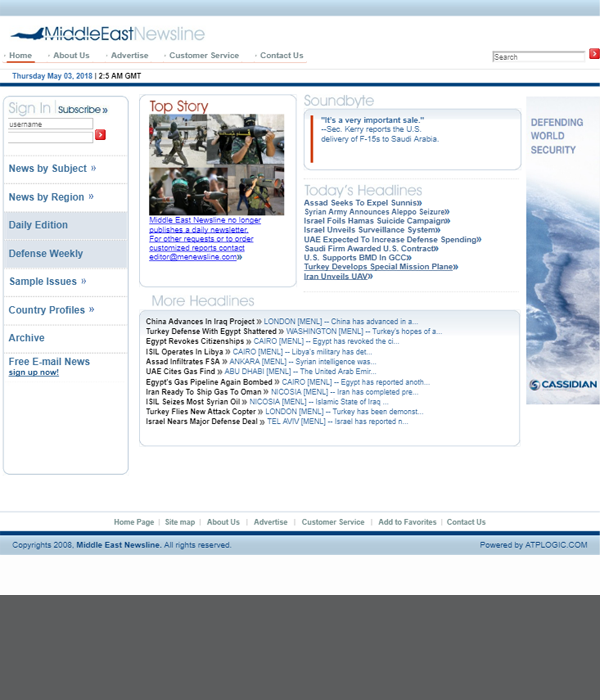Click Advertise in footer

[x=271, y=522]
